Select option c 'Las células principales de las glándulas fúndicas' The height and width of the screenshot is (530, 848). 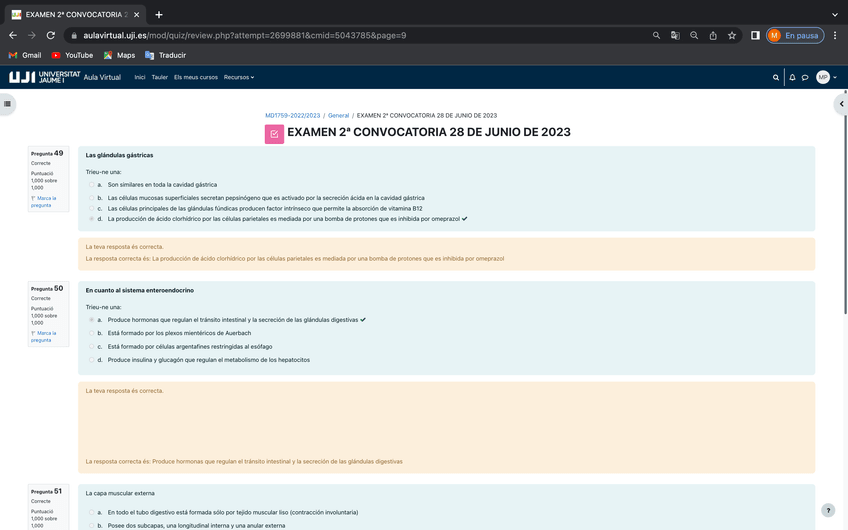tap(91, 208)
